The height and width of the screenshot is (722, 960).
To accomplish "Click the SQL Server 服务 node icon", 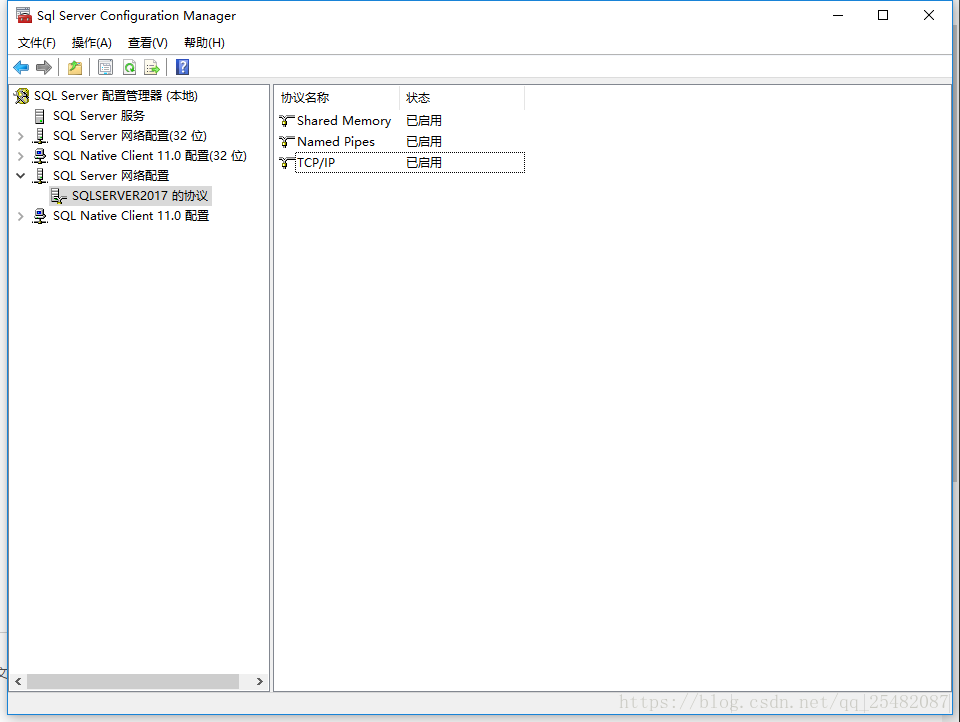I will point(40,116).
